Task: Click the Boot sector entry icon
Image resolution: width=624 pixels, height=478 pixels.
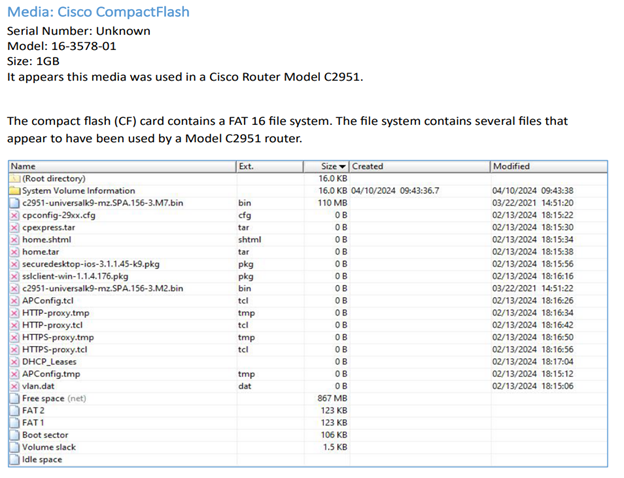Action: coord(15,435)
